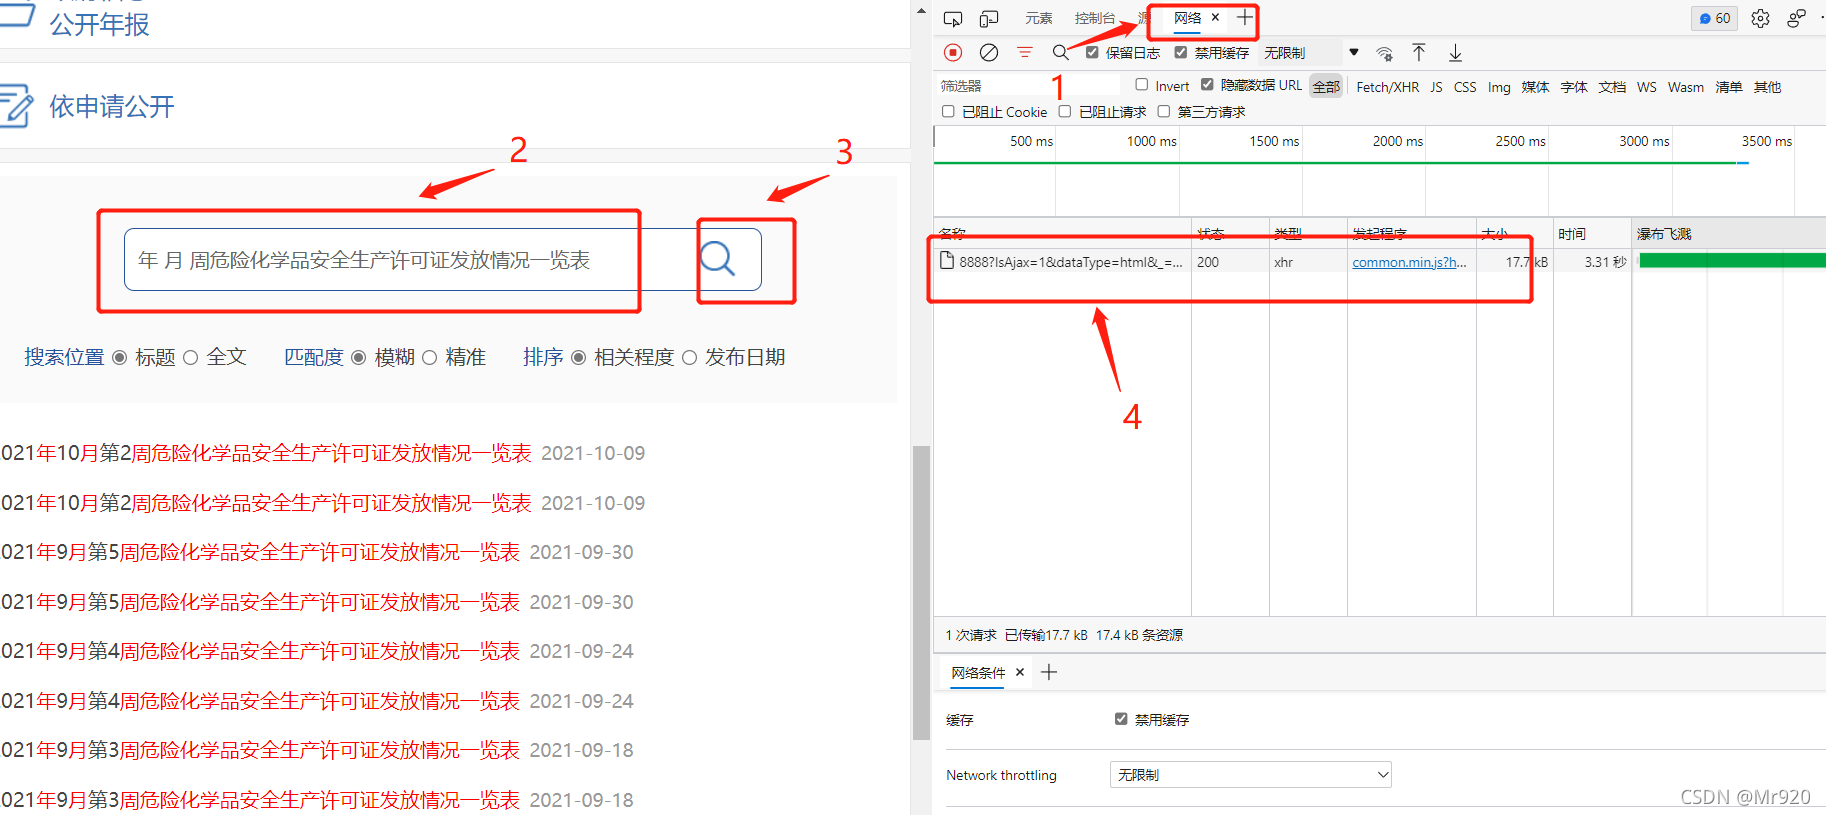Viewport: 1826px width, 815px height.
Task: Filter requests by CSS
Action: coord(1465,87)
